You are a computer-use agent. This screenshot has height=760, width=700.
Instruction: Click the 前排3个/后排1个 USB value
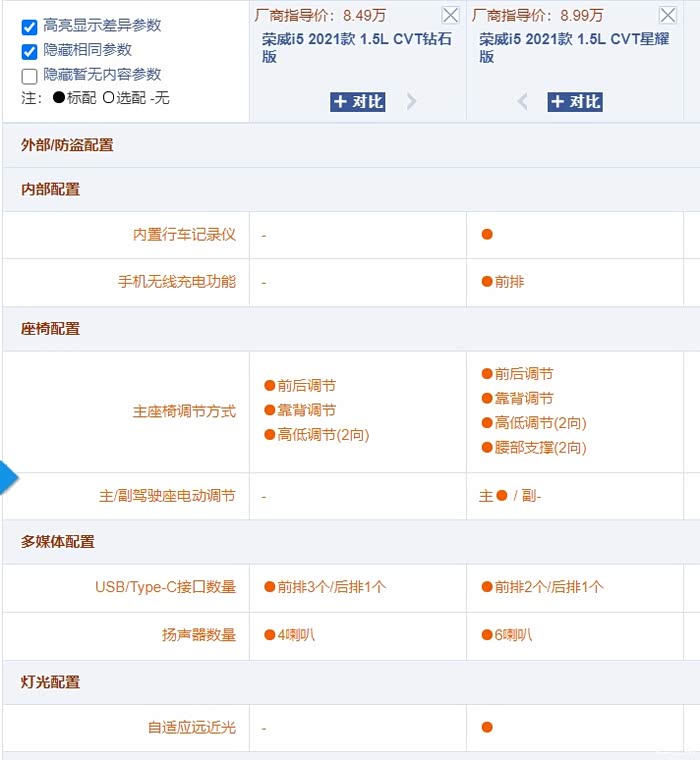pos(325,587)
